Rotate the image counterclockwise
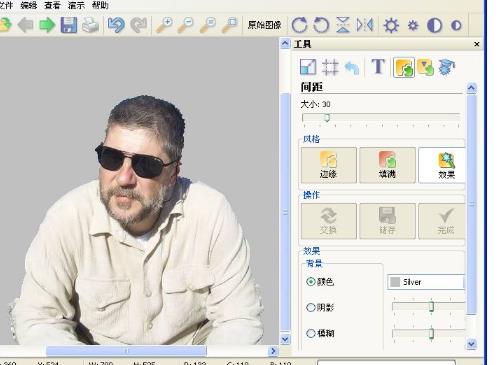502x365 pixels. [321, 25]
